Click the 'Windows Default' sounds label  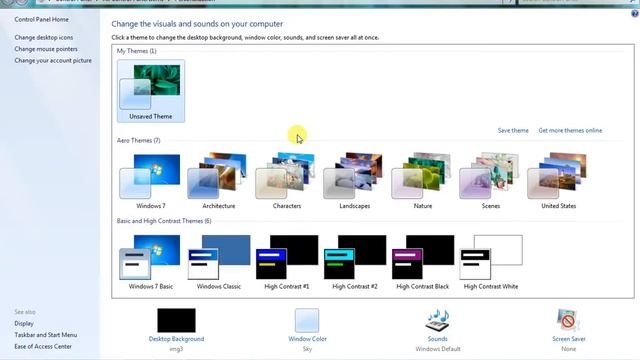pos(438,349)
